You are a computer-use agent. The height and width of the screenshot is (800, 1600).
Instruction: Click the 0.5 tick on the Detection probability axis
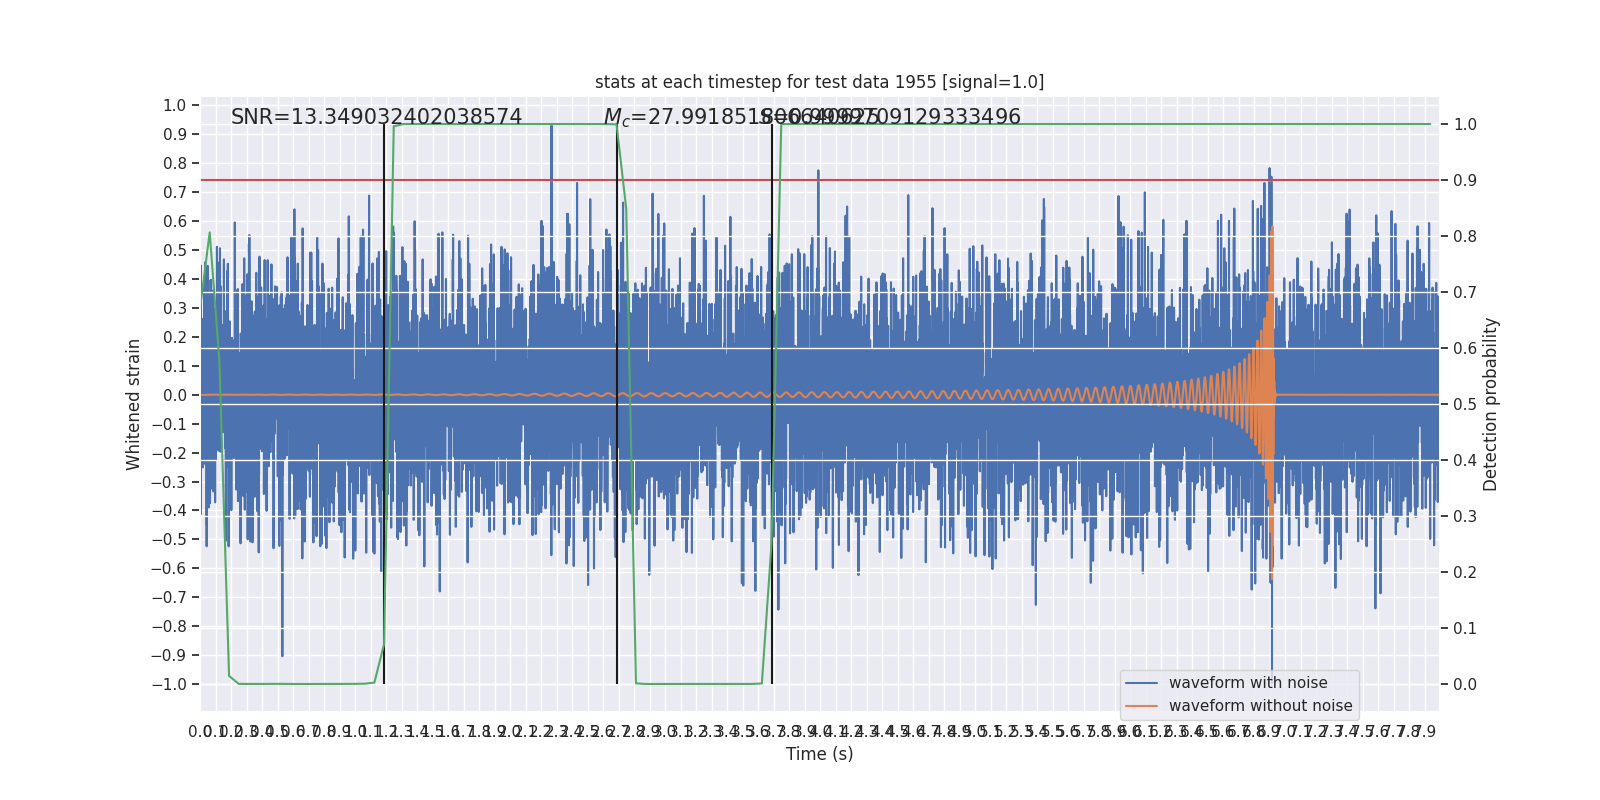click(x=1465, y=404)
